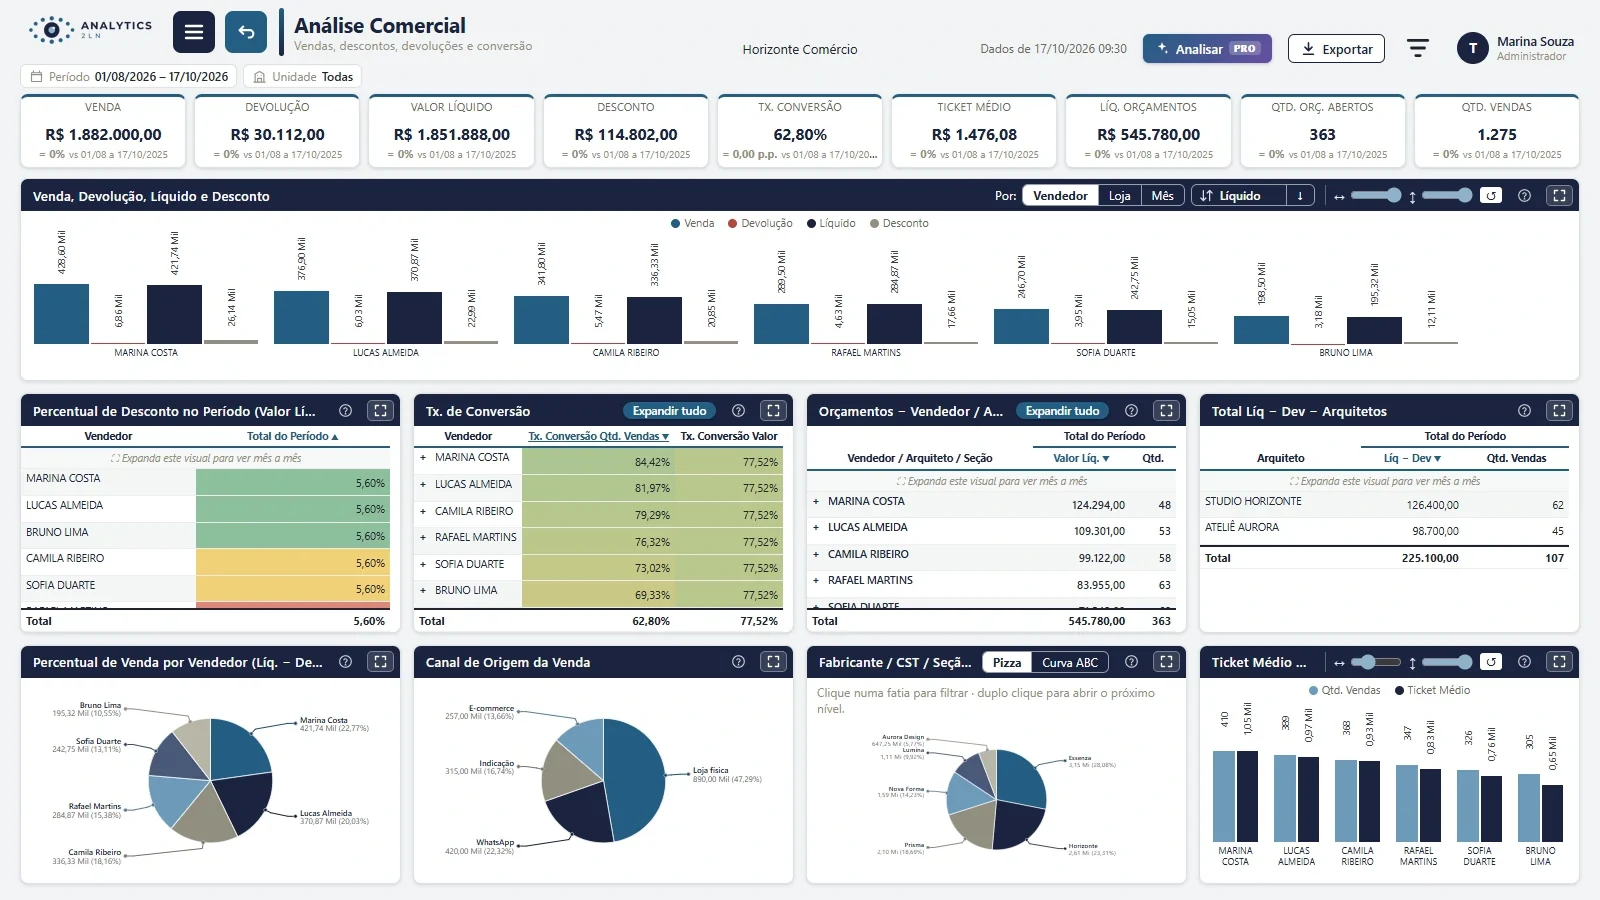The width and height of the screenshot is (1600, 900).
Task: Maximize the Ticket Médio panel
Action: 1559,662
